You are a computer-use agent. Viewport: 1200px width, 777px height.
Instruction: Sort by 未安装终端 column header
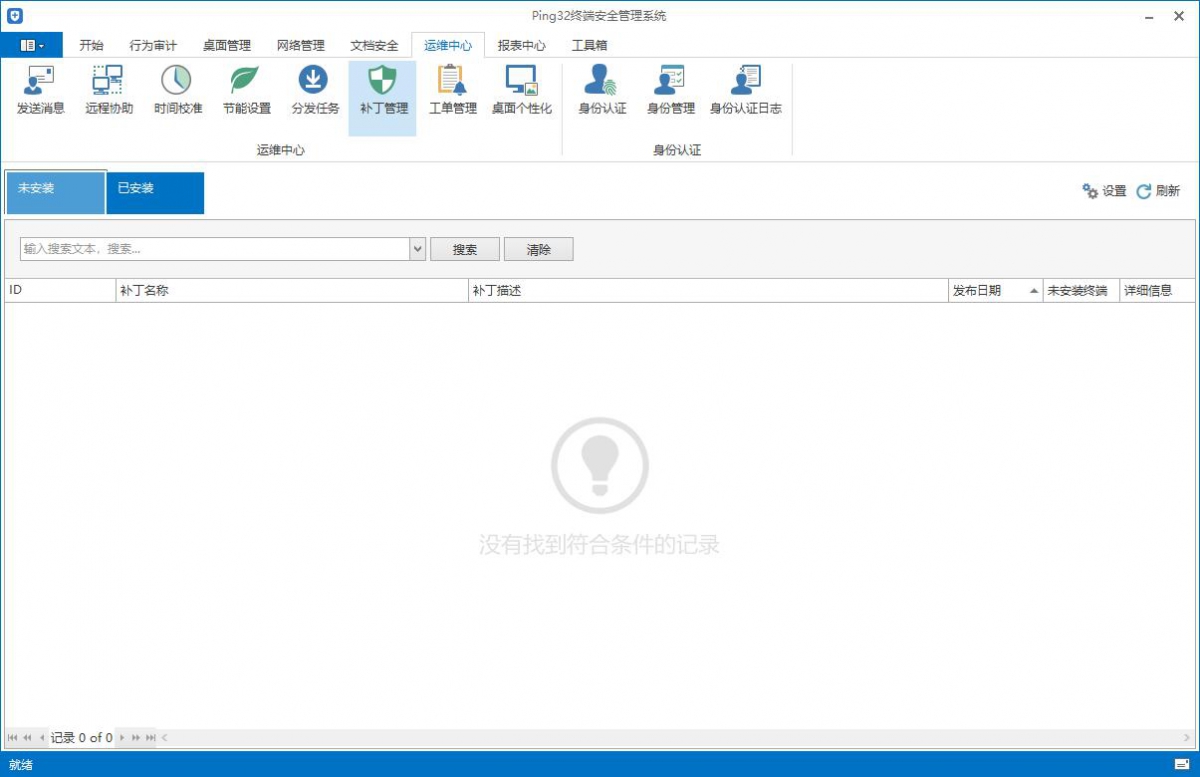coord(1081,291)
